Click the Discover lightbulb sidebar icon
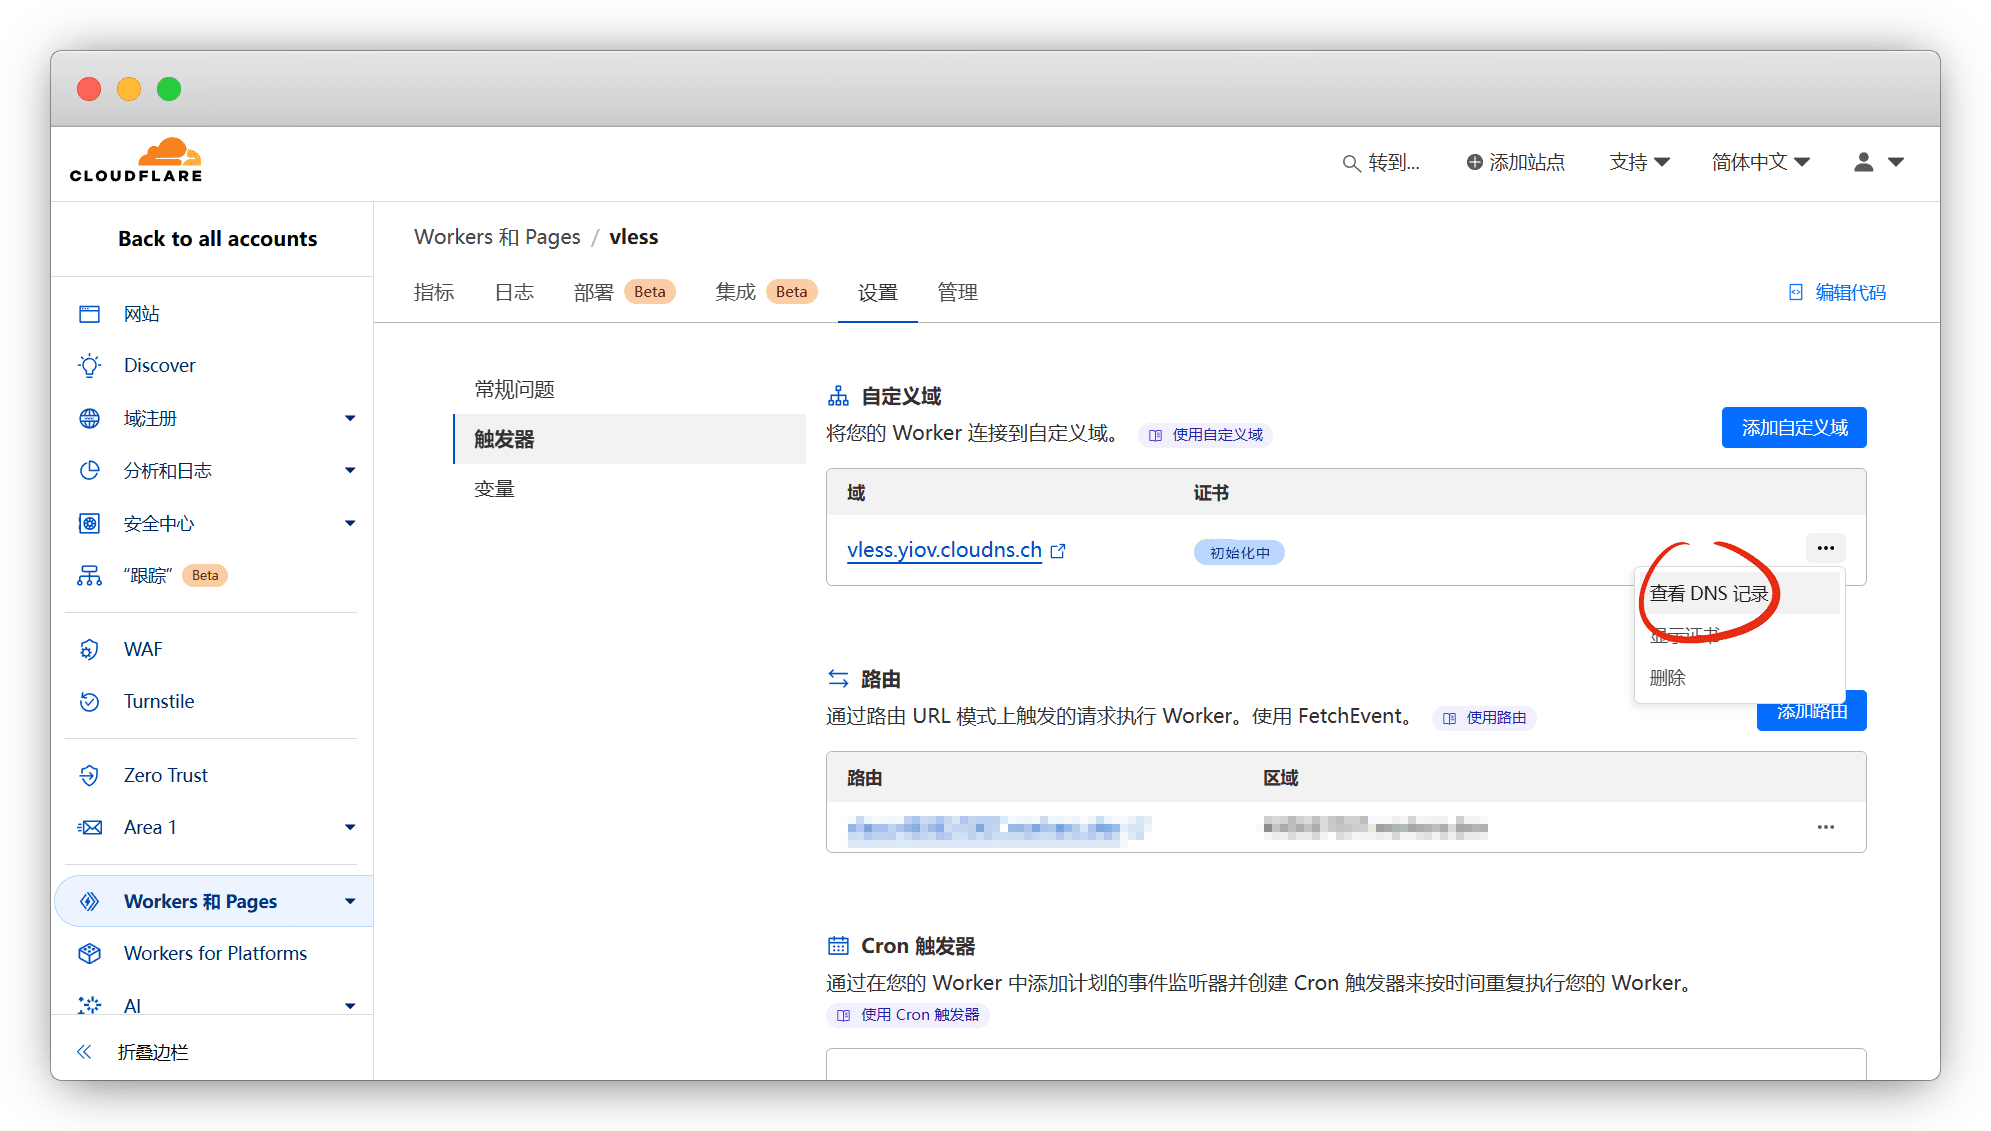 click(x=90, y=365)
